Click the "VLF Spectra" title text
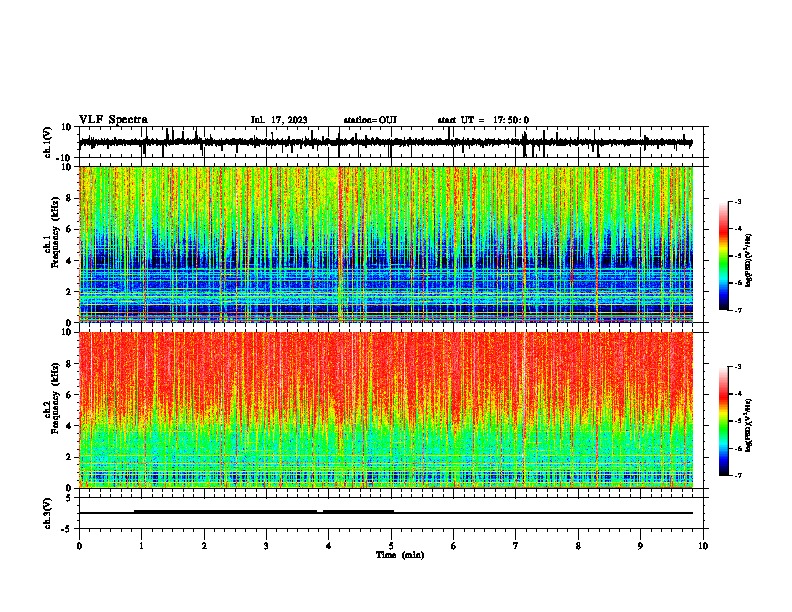 pos(113,120)
